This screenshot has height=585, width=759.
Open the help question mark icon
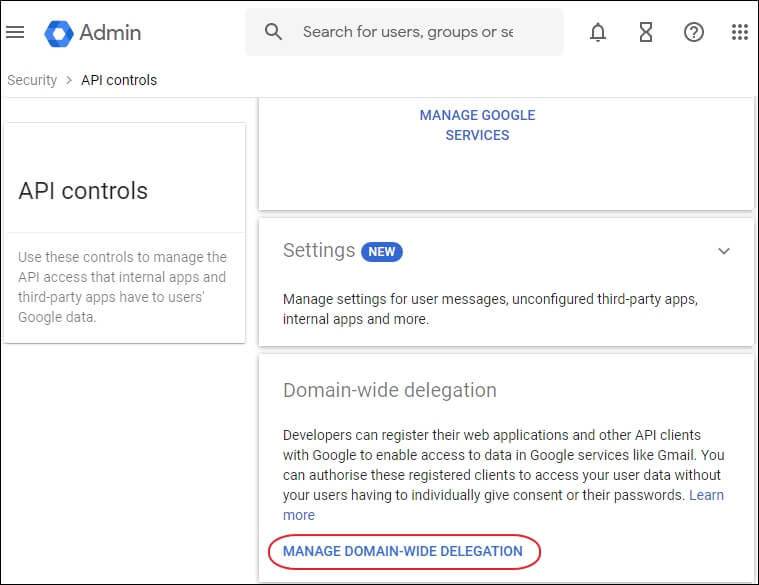(694, 32)
